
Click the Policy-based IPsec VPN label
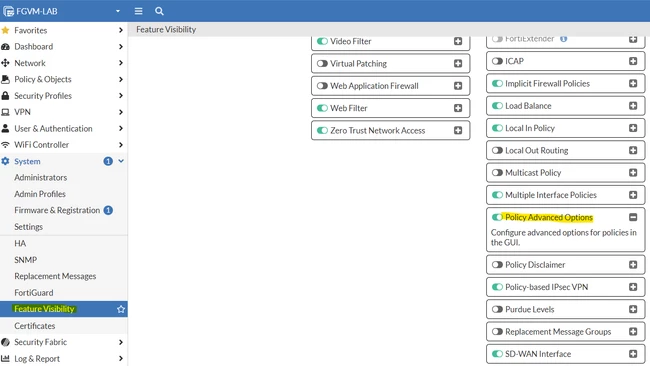coord(546,287)
